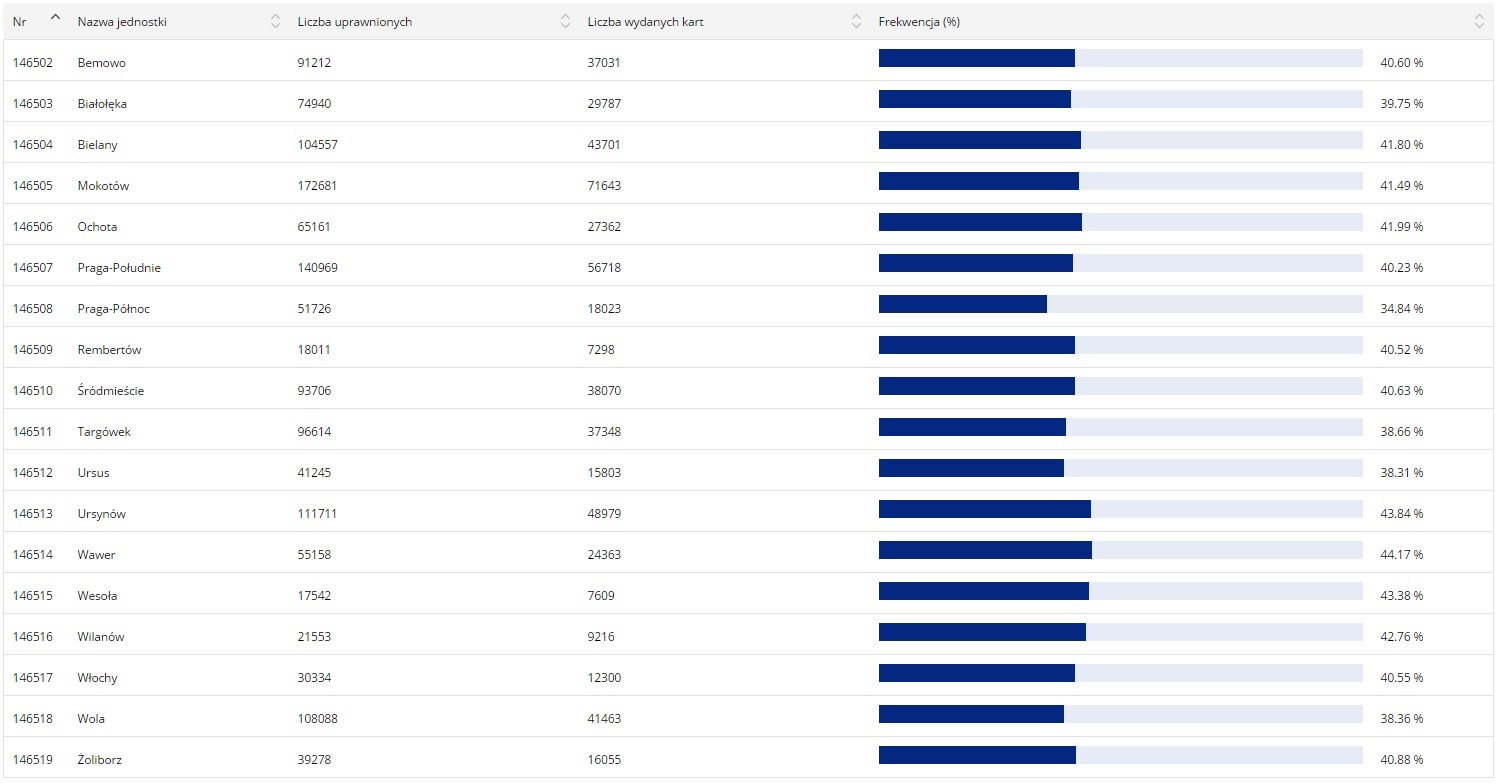This screenshot has height=784, width=1500.
Task: Click the Praga-Północ turnout bar
Action: click(1120, 304)
